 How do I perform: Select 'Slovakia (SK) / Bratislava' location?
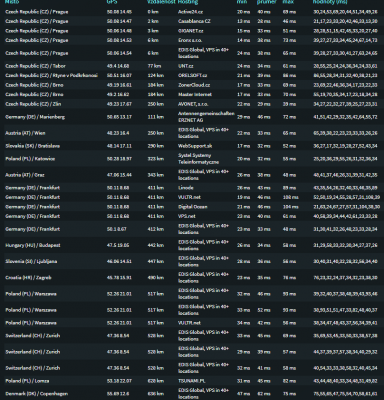tap(33, 146)
